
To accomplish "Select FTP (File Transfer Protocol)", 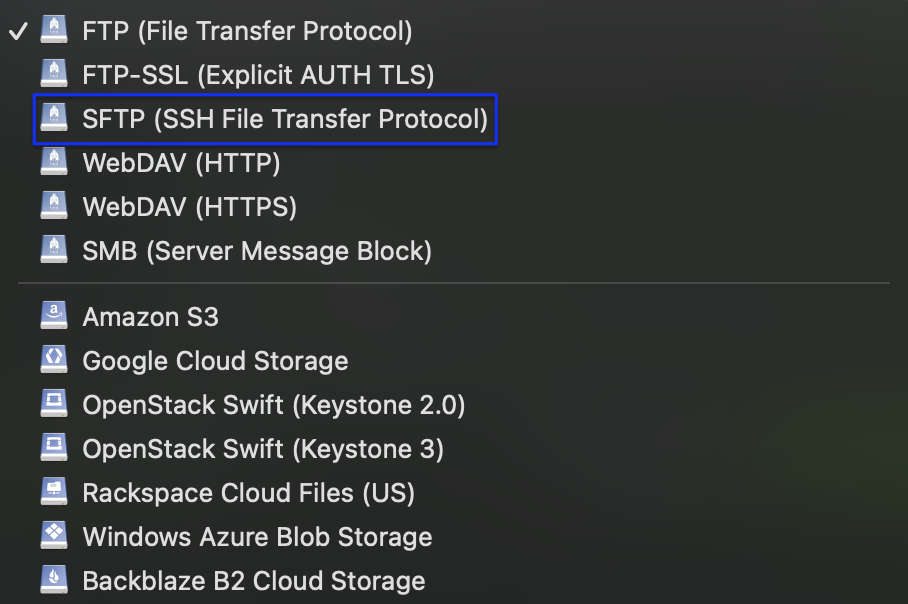I will (x=247, y=31).
